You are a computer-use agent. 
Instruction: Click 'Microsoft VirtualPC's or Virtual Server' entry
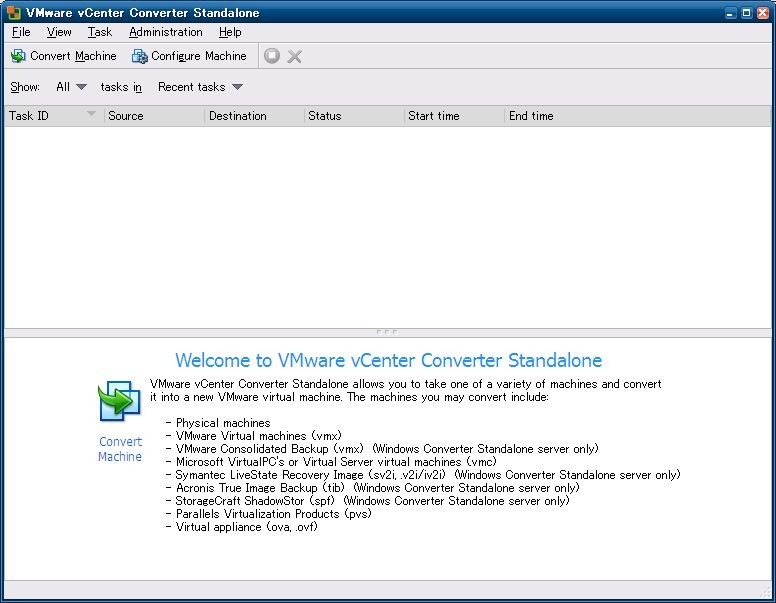coord(336,462)
